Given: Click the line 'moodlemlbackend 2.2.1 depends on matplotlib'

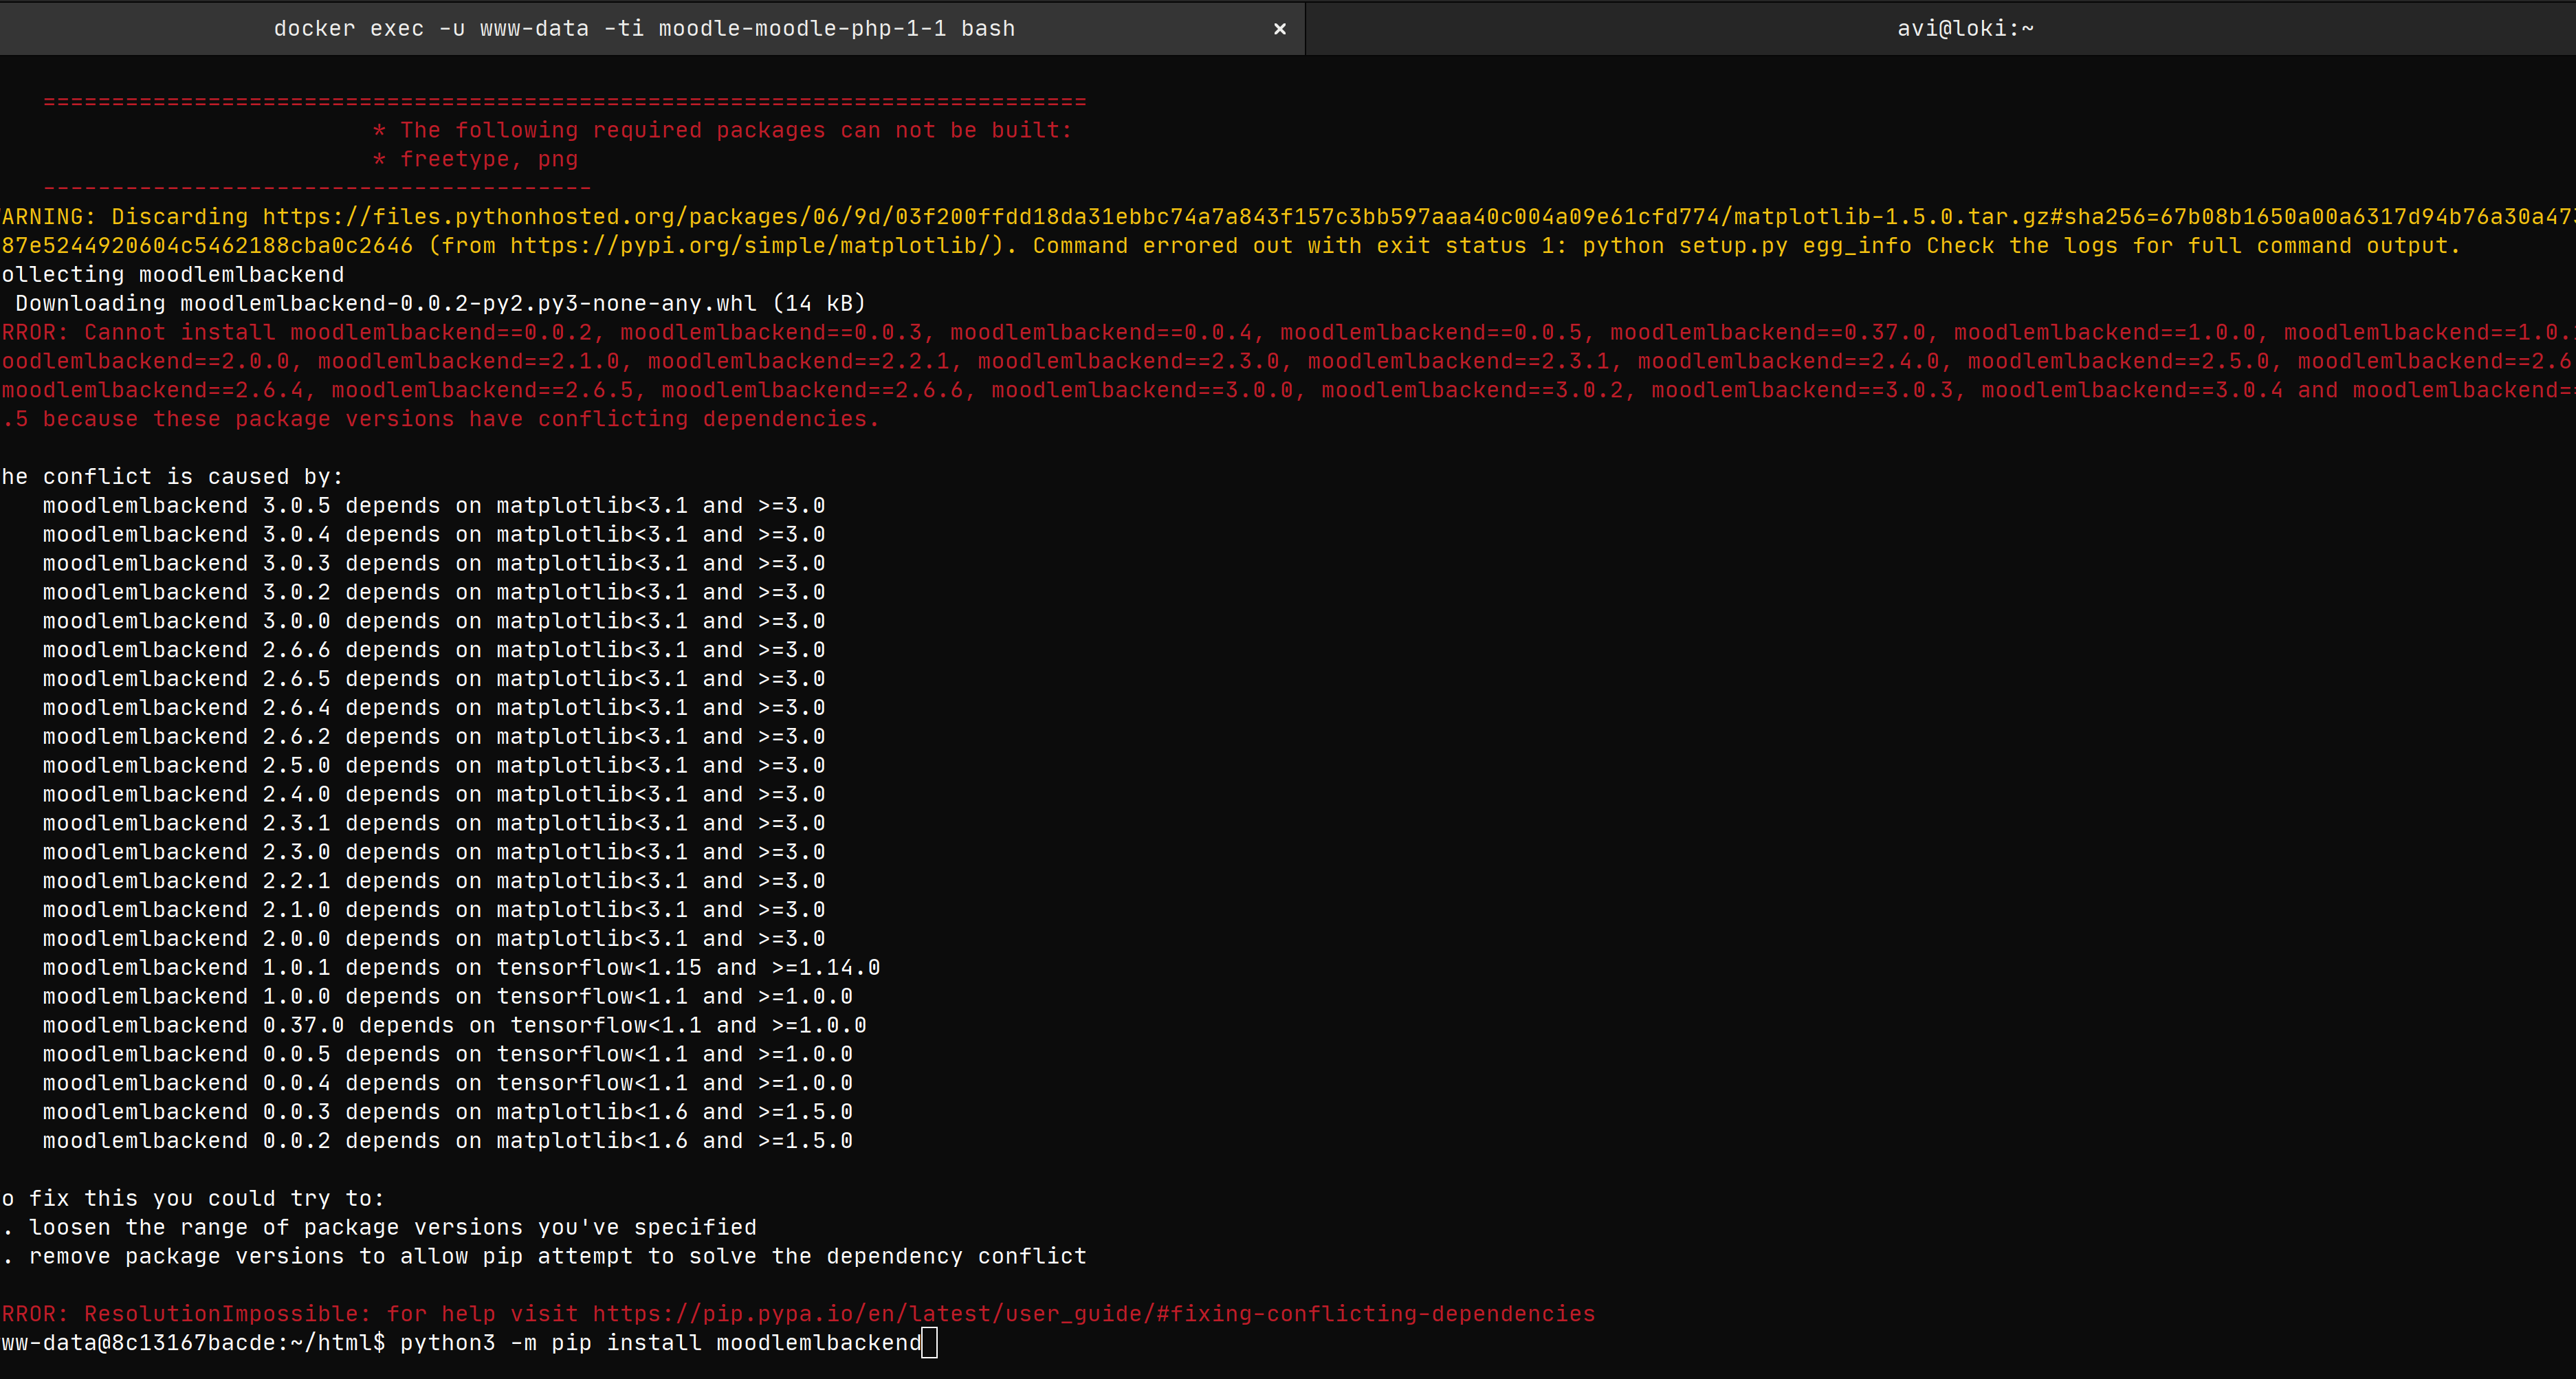Looking at the screenshot, I should 434,882.
